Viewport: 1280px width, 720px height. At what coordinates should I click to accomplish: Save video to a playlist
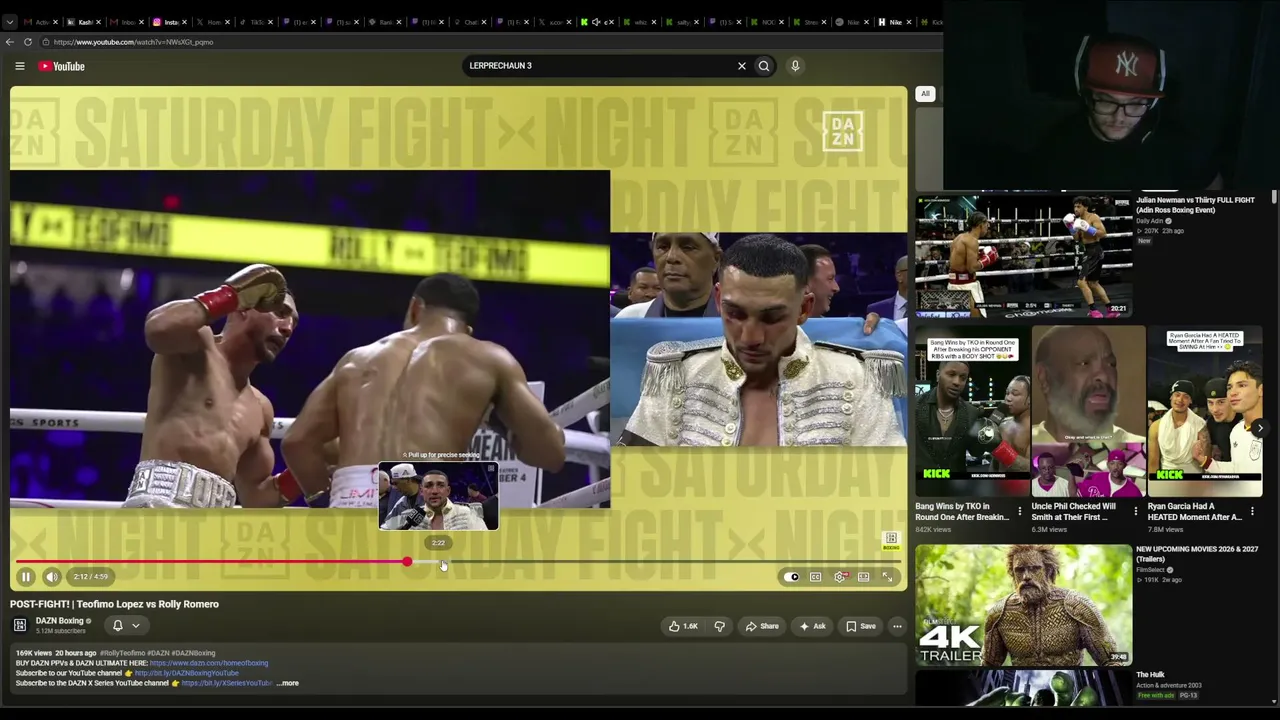(x=860, y=627)
